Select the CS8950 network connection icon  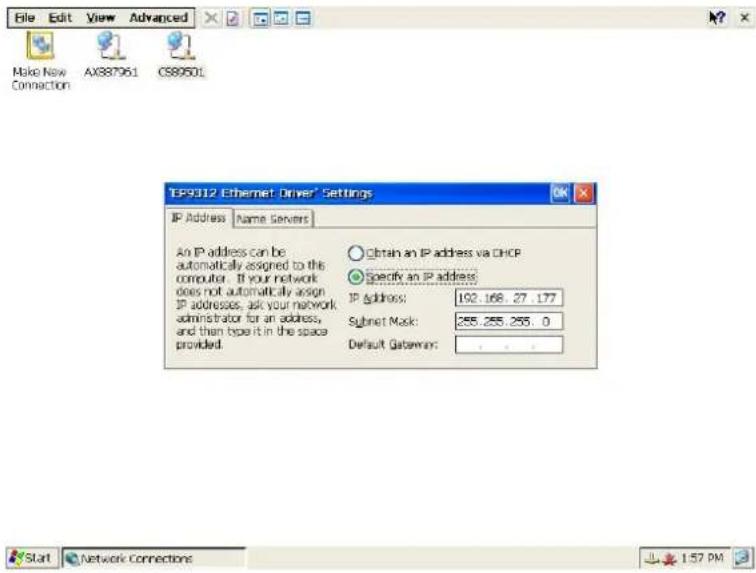coord(181,55)
